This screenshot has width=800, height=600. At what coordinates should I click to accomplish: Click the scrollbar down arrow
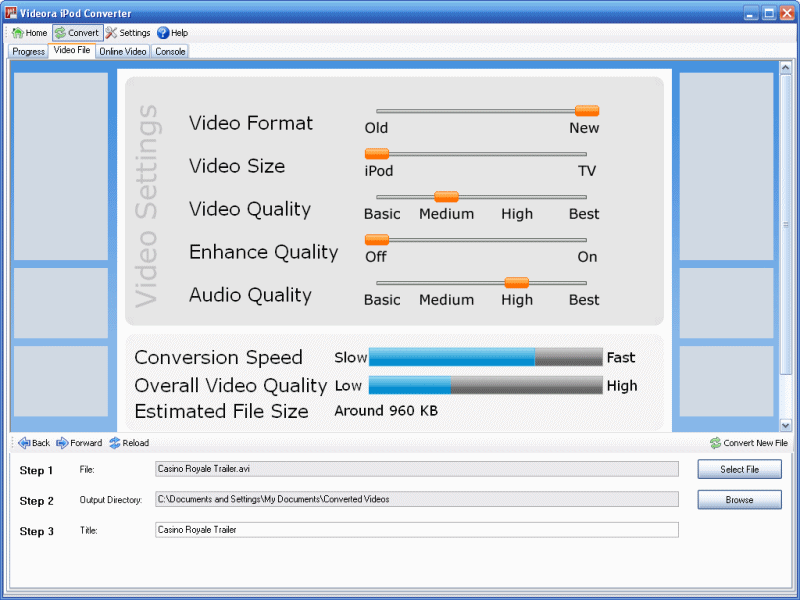785,425
